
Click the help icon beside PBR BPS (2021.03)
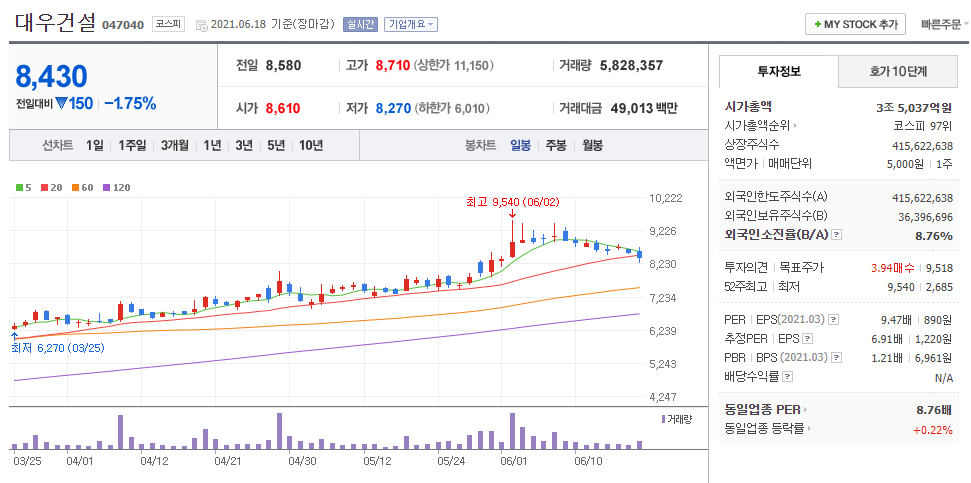point(837,357)
